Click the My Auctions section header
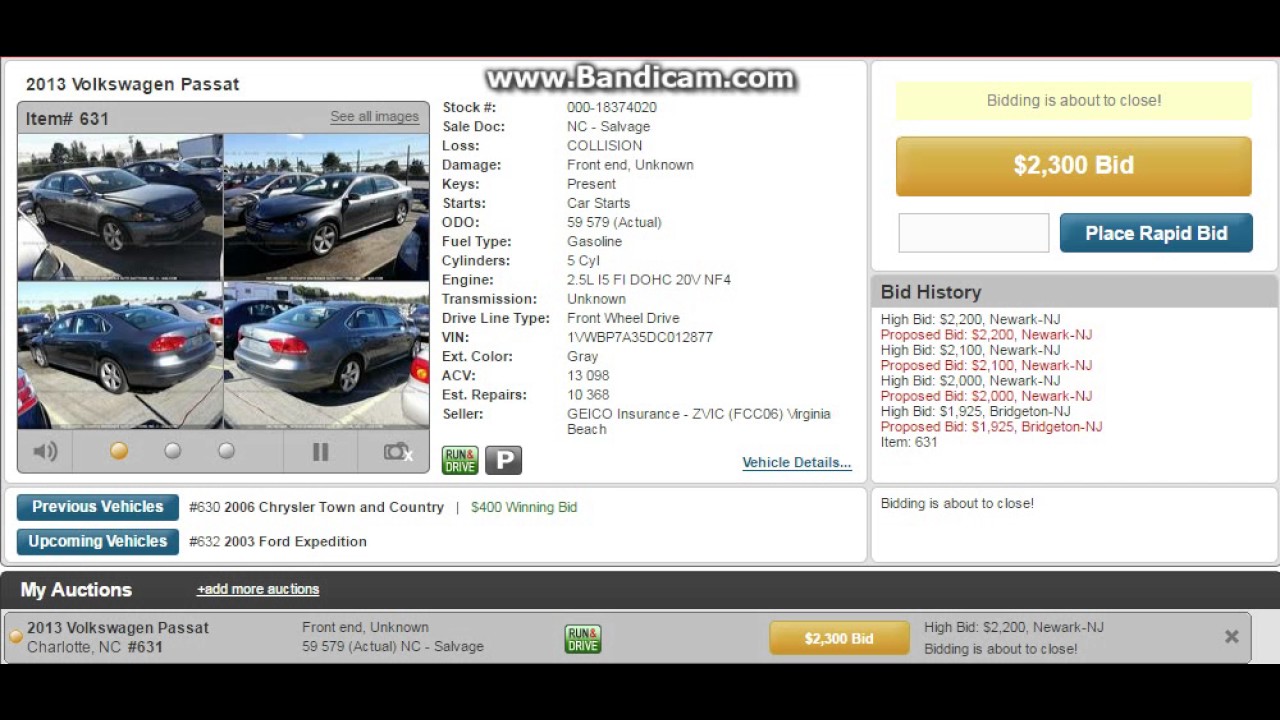 pyautogui.click(x=76, y=590)
